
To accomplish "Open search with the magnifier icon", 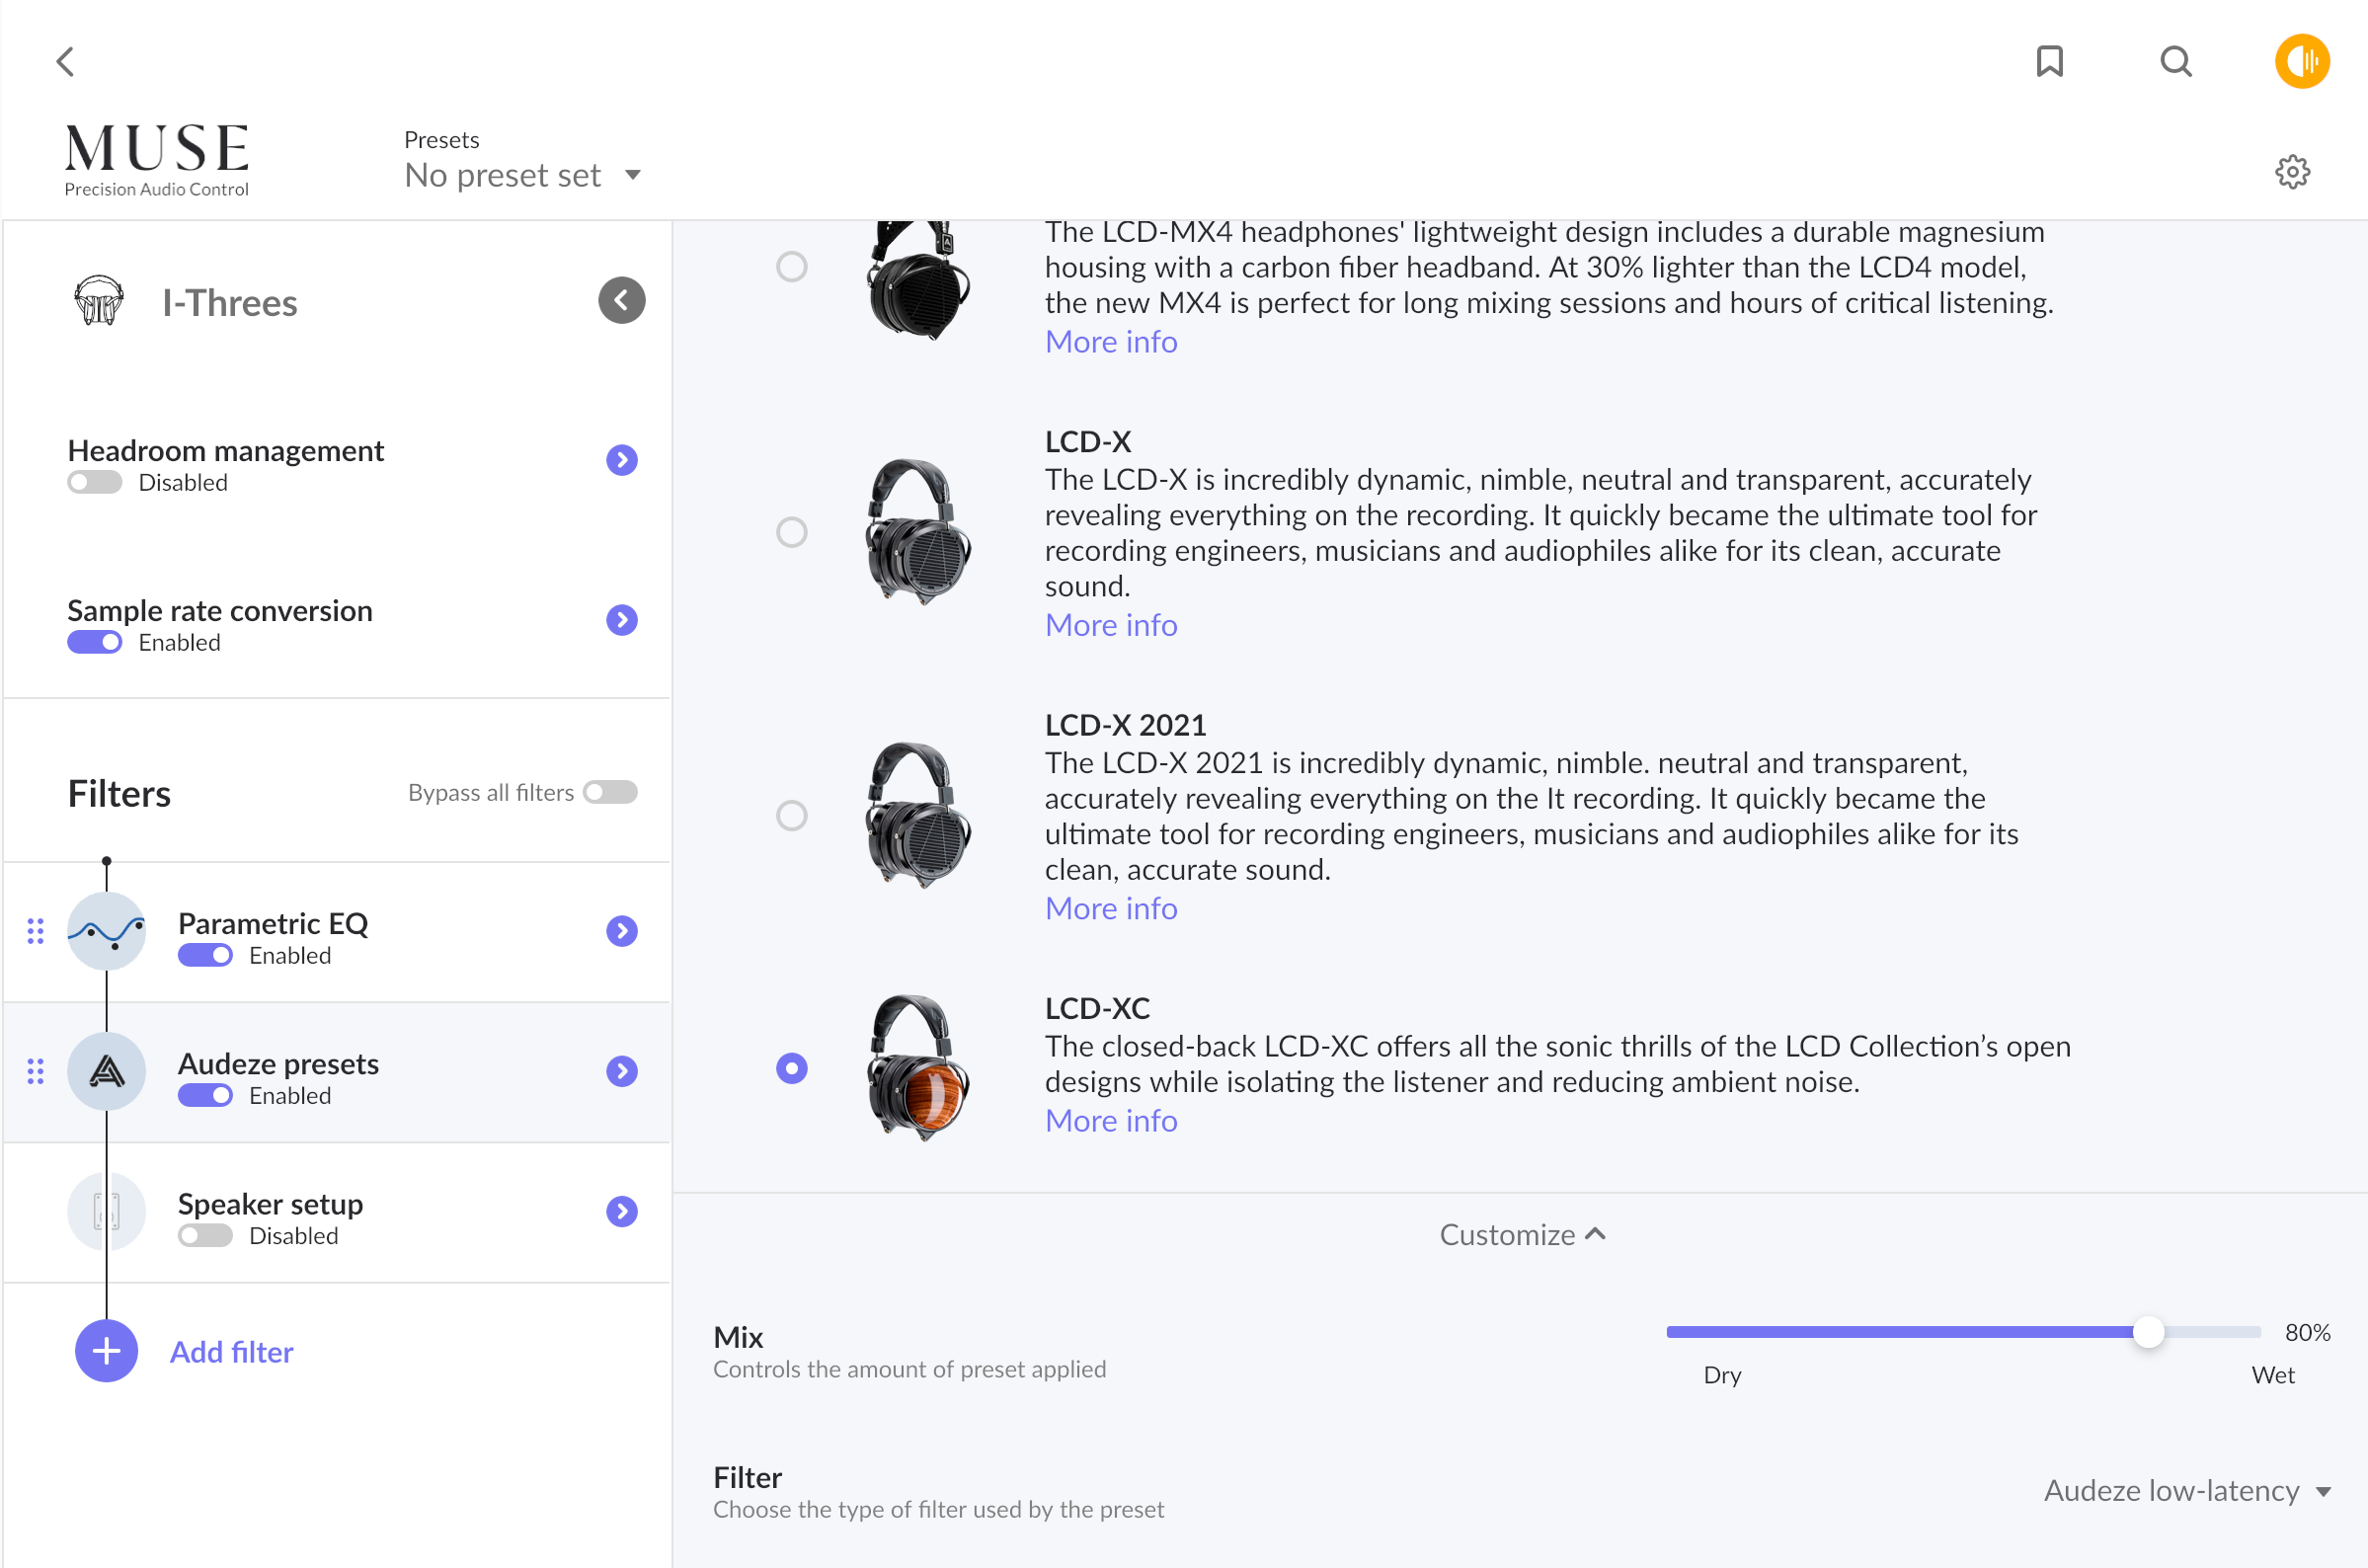I will point(2176,62).
